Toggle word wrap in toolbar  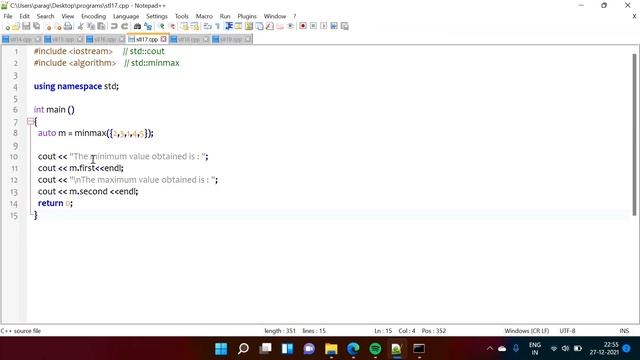[207, 27]
